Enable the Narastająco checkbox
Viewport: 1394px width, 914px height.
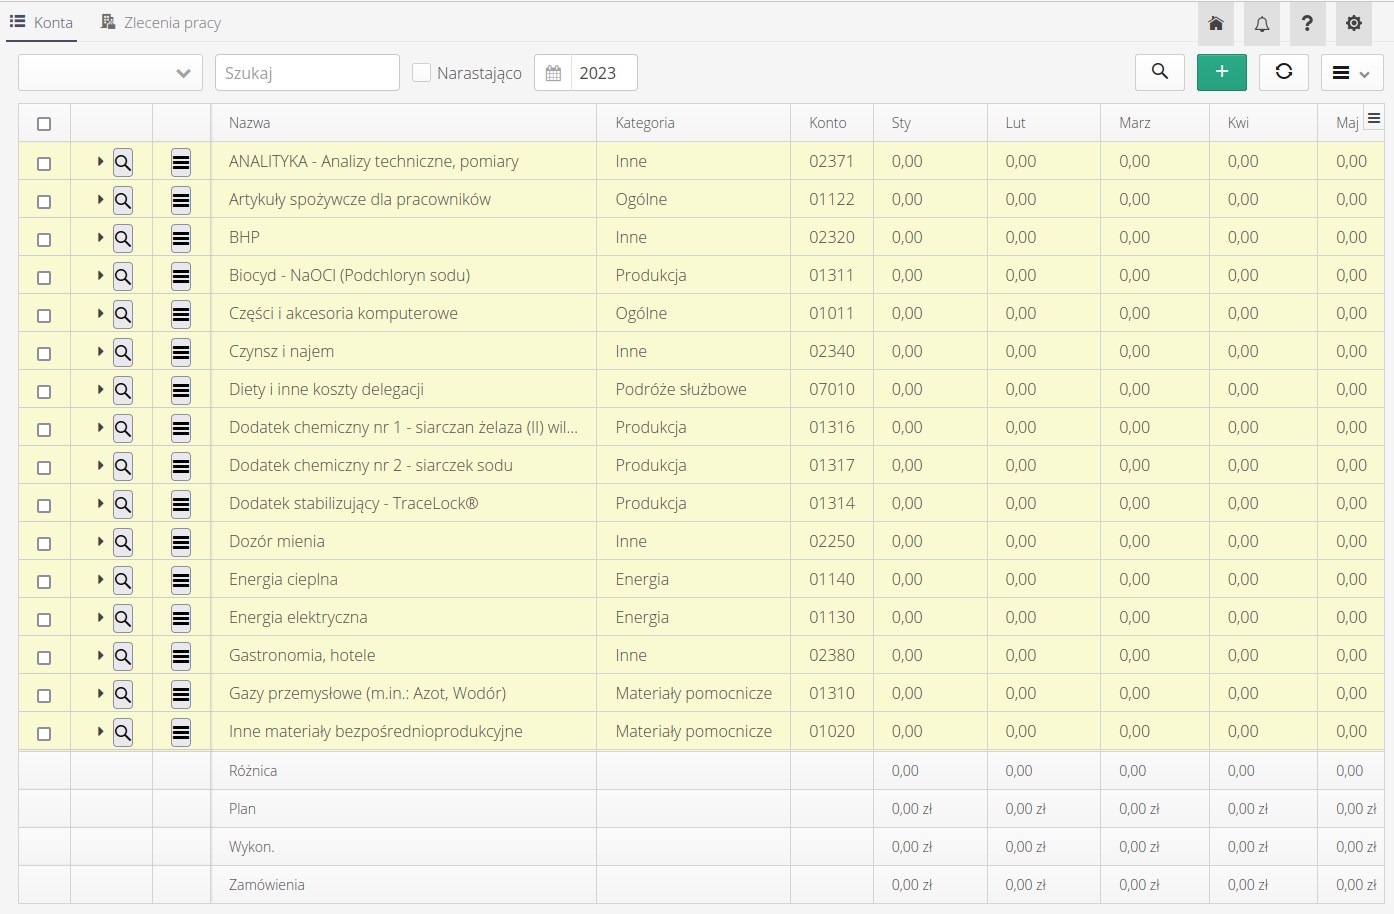(422, 72)
